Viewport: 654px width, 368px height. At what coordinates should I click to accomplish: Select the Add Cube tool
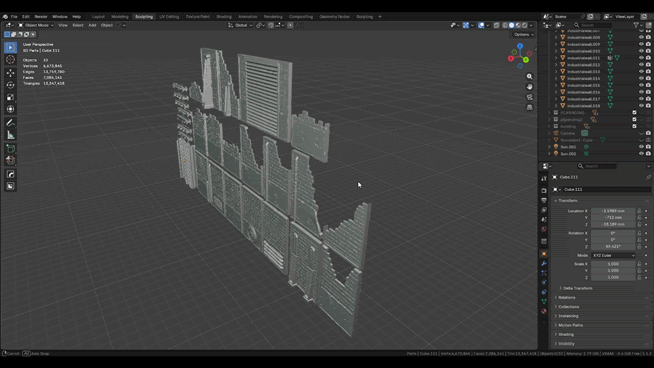[x=10, y=149]
